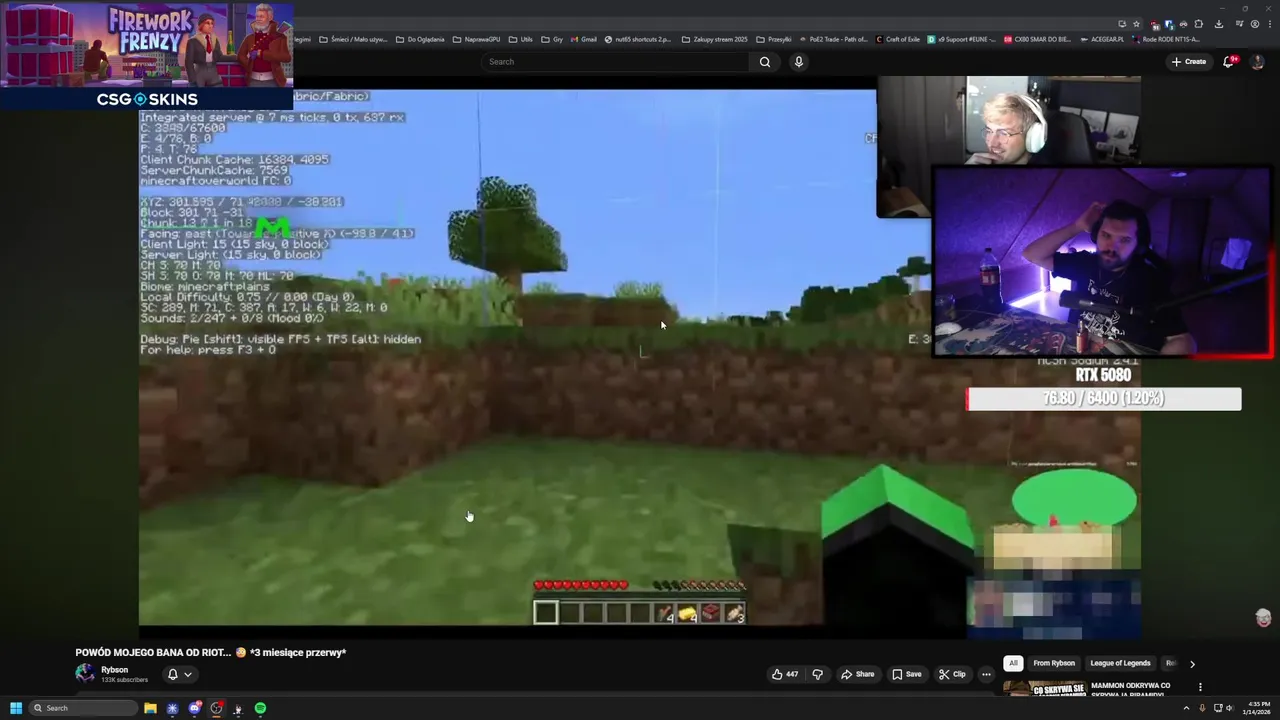Viewport: 1280px width, 720px height.
Task: Select the From Rybson filter chip
Action: click(1054, 663)
